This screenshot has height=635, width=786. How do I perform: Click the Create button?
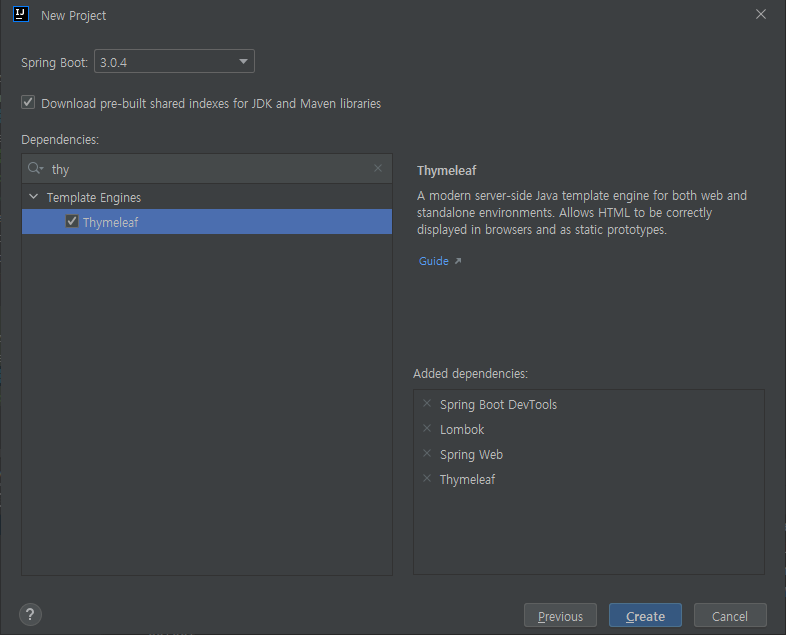click(645, 615)
